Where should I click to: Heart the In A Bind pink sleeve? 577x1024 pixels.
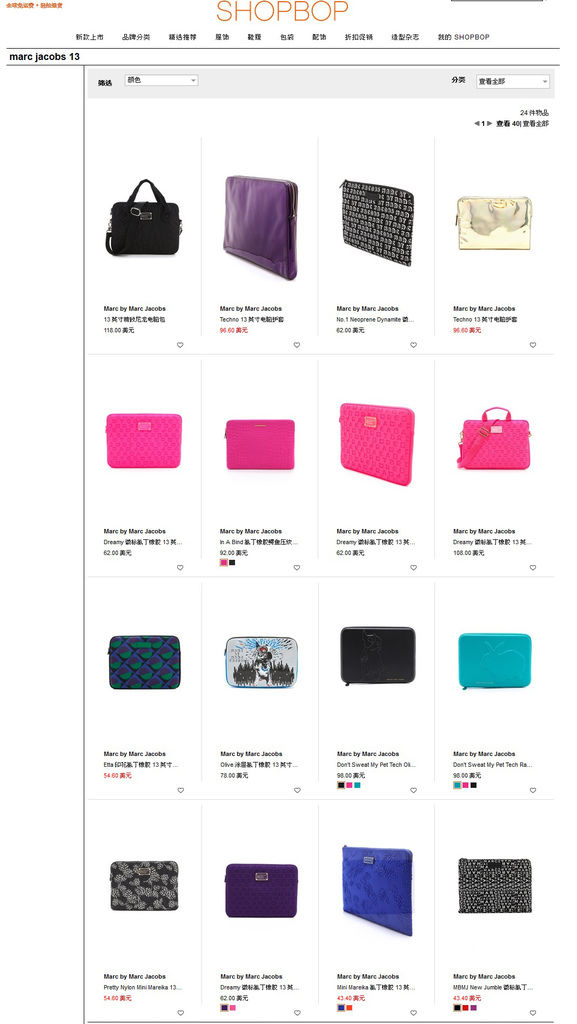[x=296, y=568]
